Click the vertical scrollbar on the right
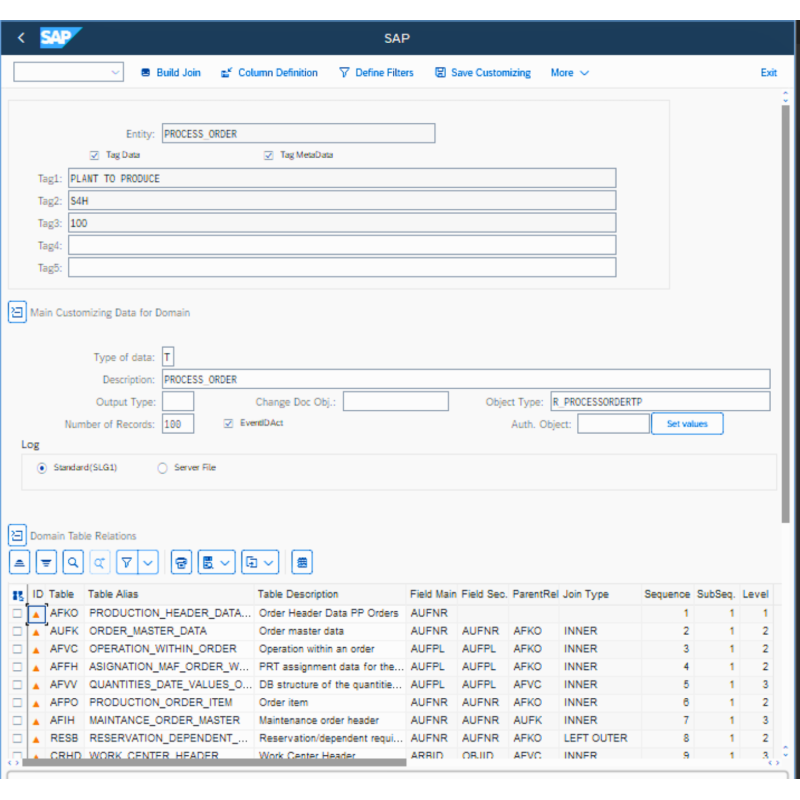Viewport: 800px width, 800px height. 786,300
